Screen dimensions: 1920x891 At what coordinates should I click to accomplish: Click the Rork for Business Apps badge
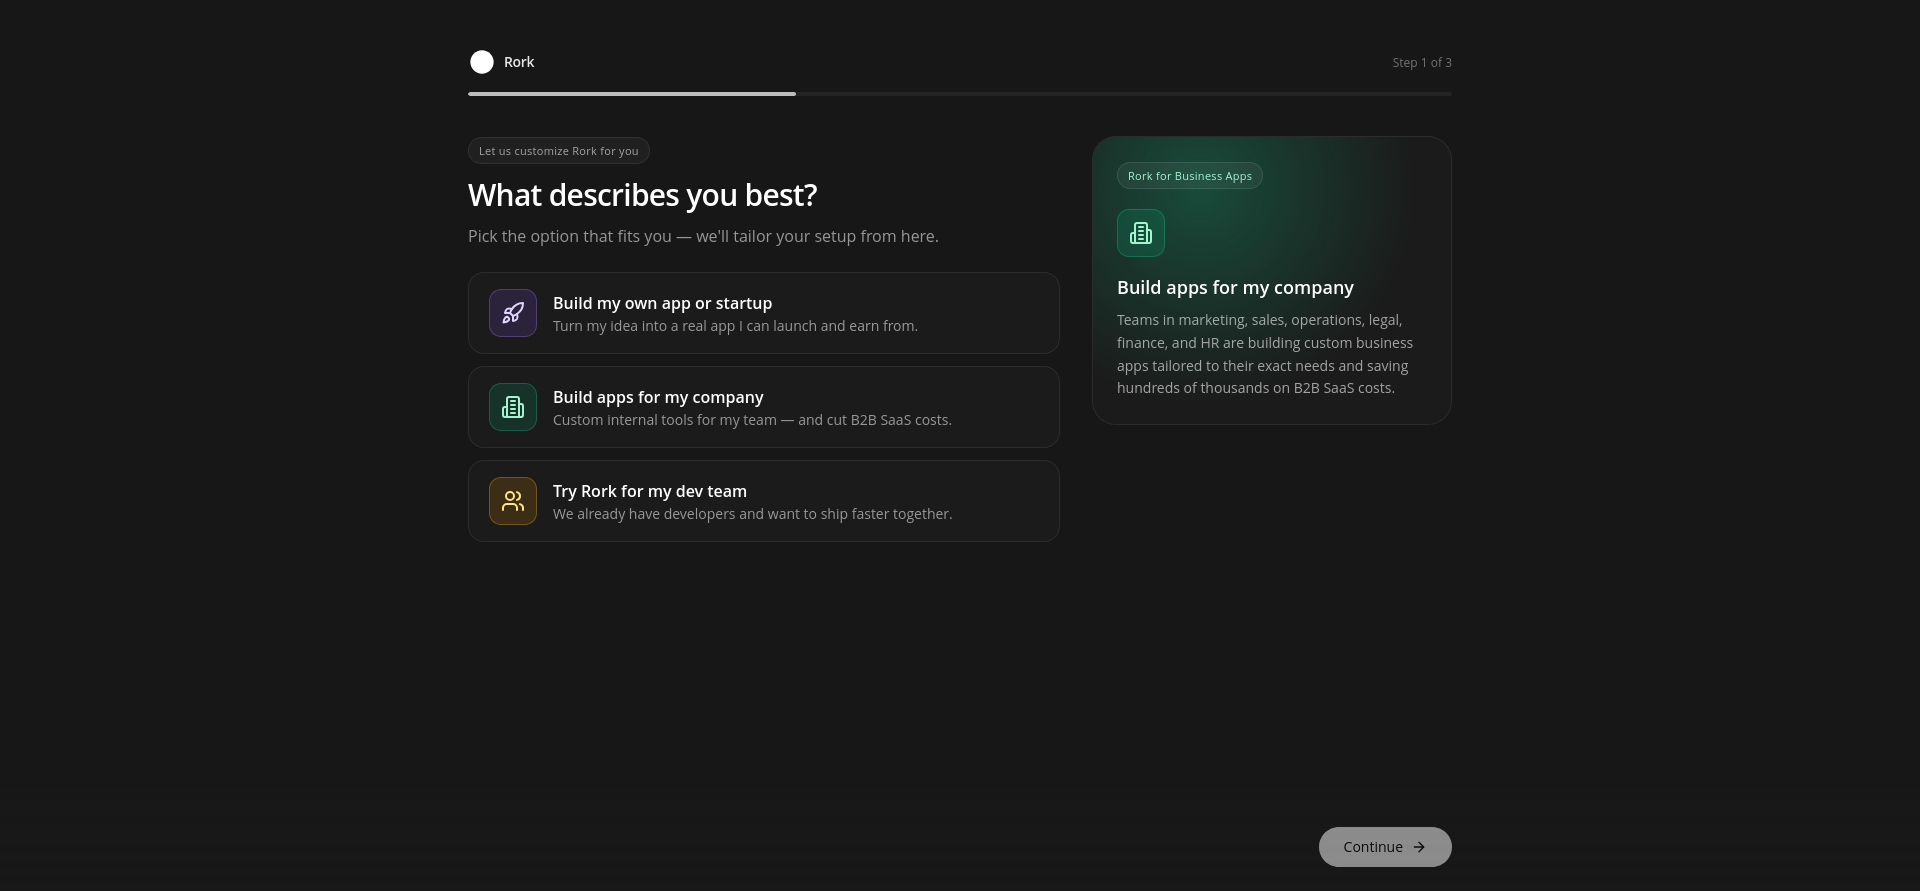(1190, 176)
